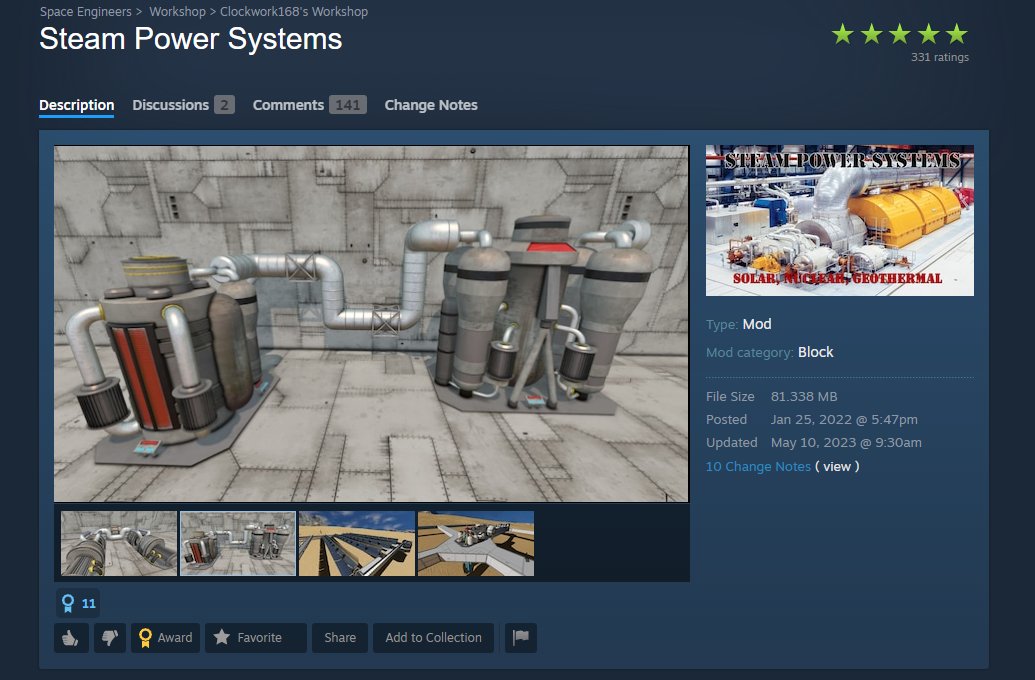Click the Comments count badge 141
The height and width of the screenshot is (680, 1035).
click(348, 105)
